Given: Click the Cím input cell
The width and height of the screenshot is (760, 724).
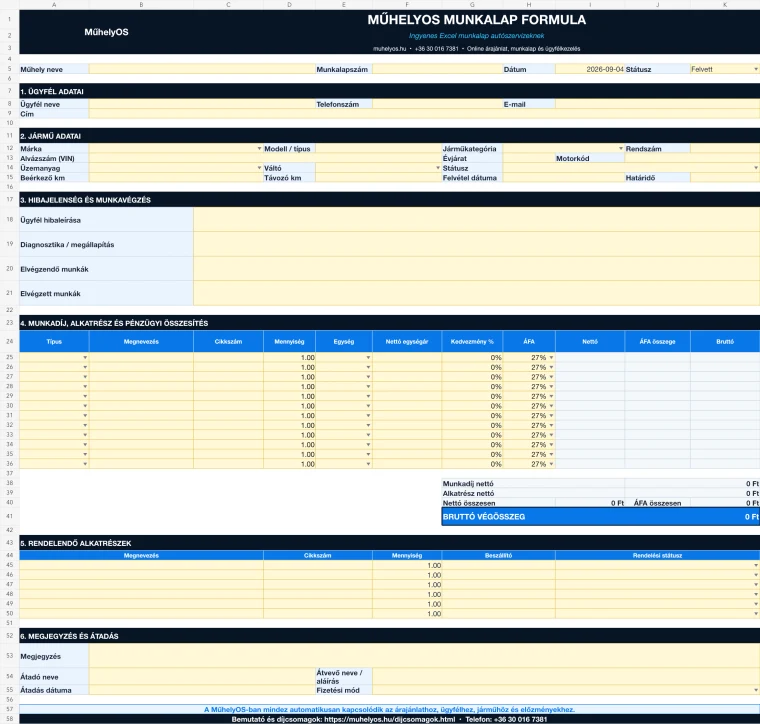Looking at the screenshot, I should (424, 114).
